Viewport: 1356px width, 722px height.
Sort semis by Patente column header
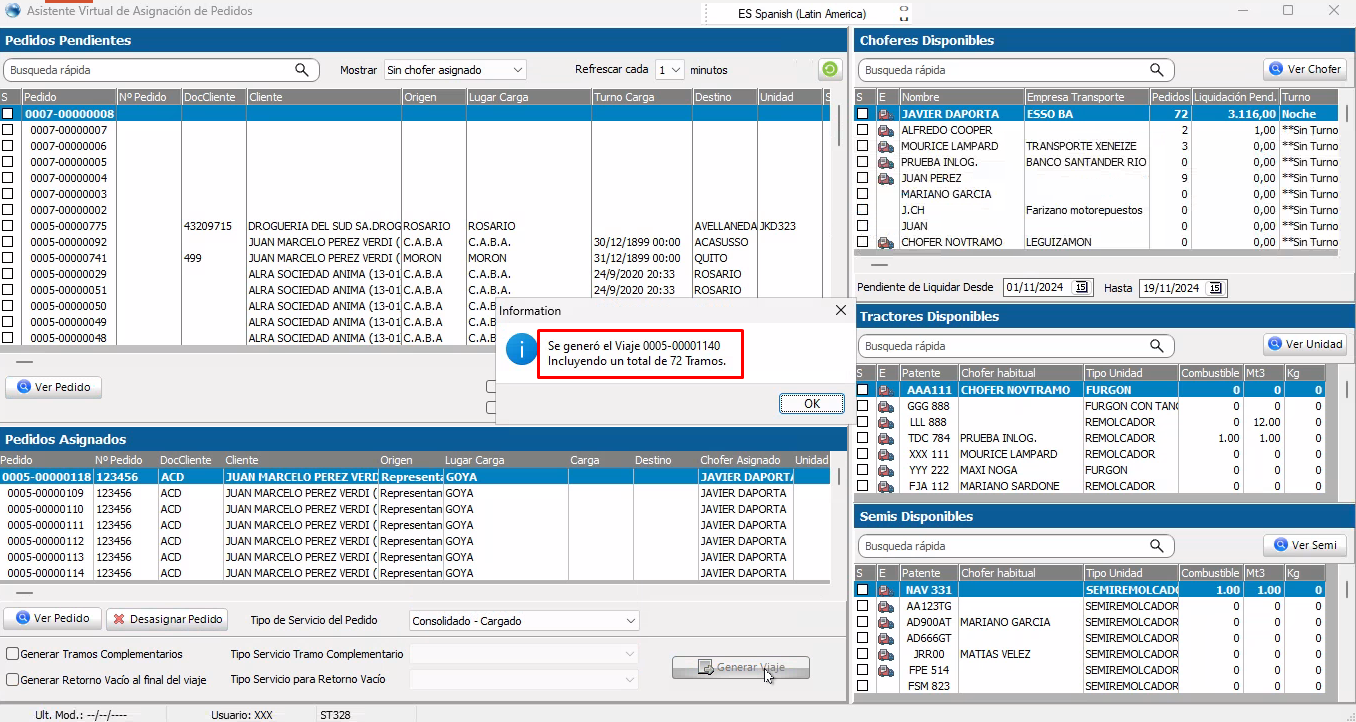click(928, 573)
